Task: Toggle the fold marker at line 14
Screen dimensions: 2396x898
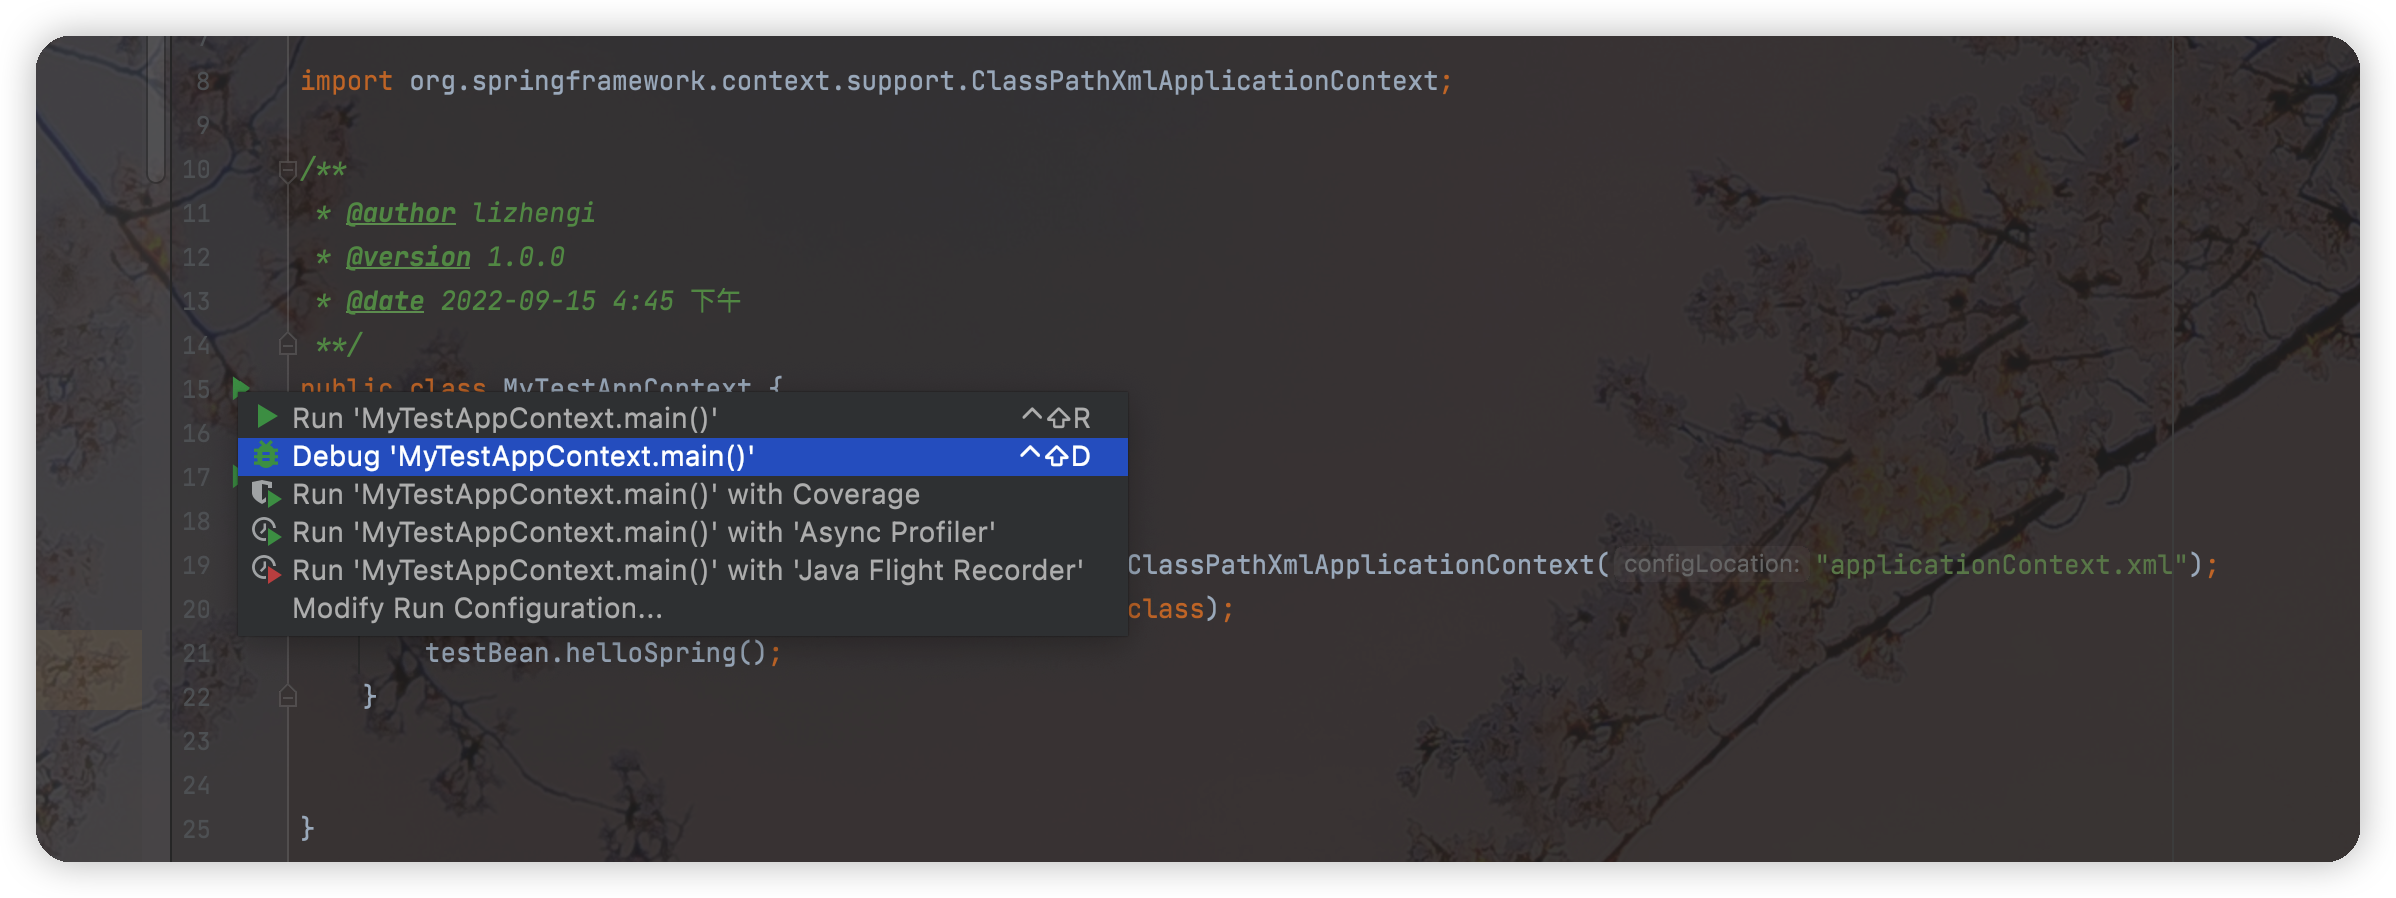Action: click(287, 345)
